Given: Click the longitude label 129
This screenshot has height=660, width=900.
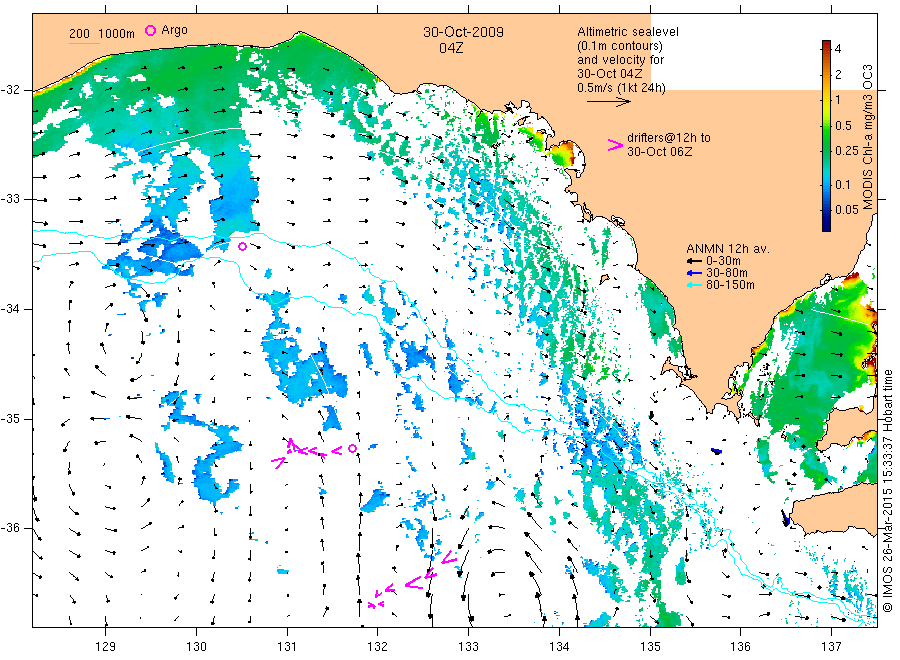Looking at the screenshot, I should pyautogui.click(x=106, y=647).
